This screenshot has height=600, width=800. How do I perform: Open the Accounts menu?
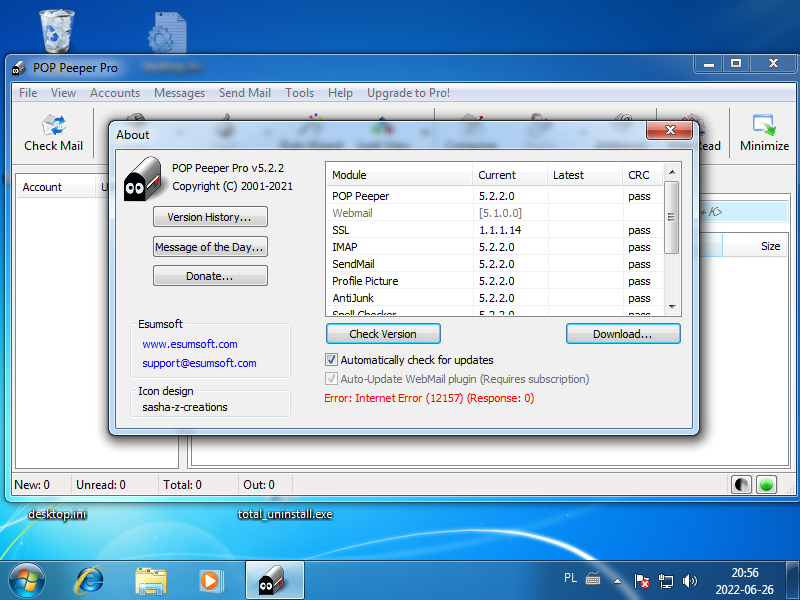click(115, 93)
